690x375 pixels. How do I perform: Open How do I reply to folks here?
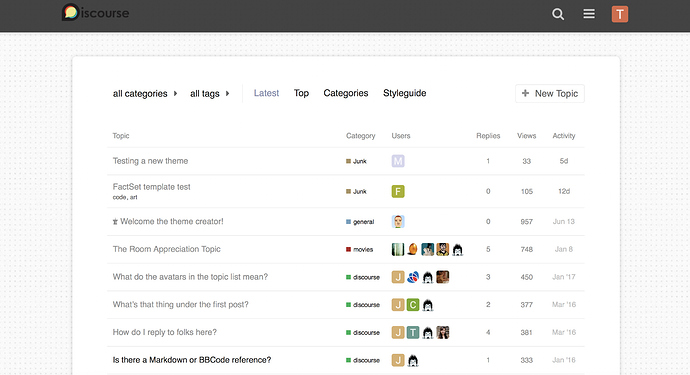165,332
